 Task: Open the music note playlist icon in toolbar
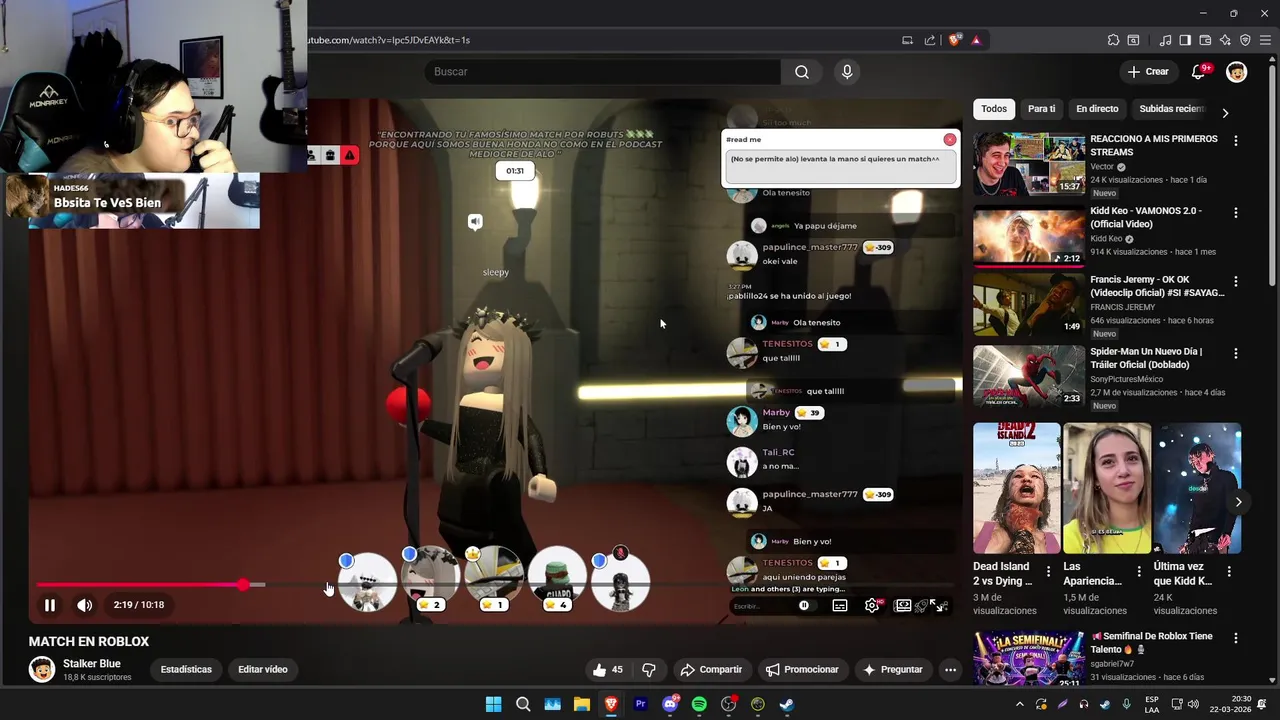pos(1165,40)
